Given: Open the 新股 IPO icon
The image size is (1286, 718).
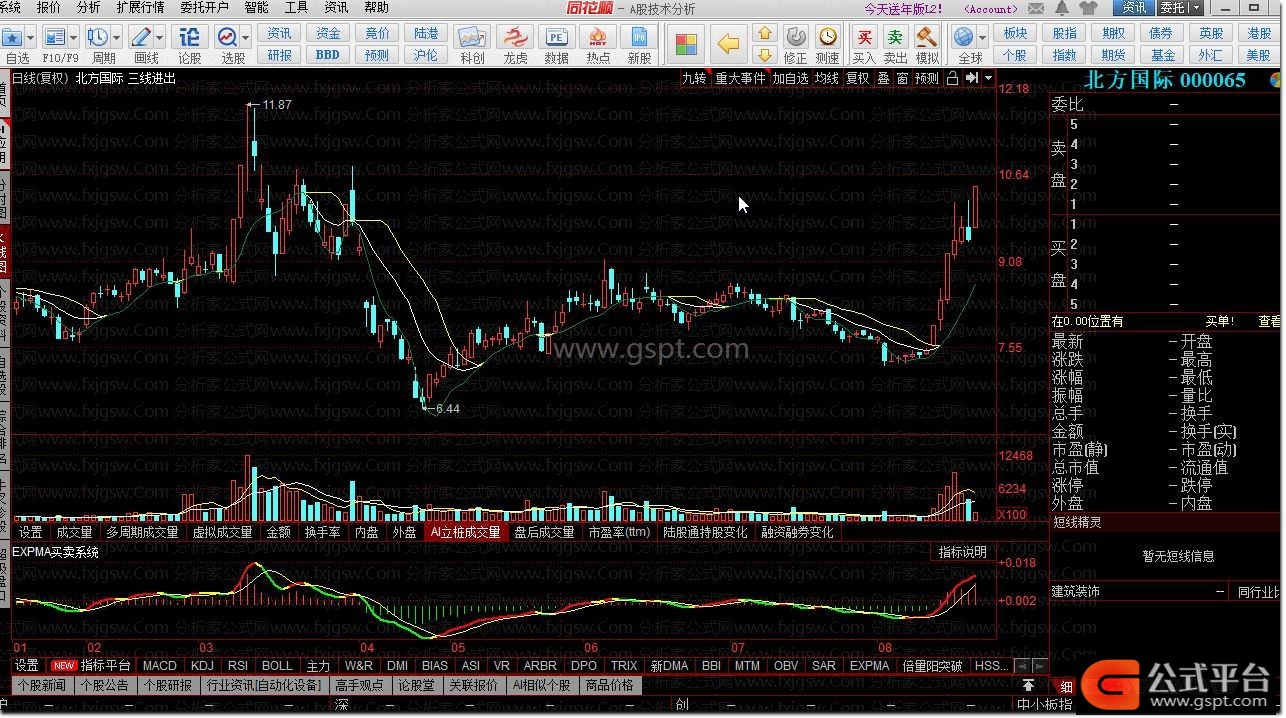Looking at the screenshot, I should [x=639, y=38].
